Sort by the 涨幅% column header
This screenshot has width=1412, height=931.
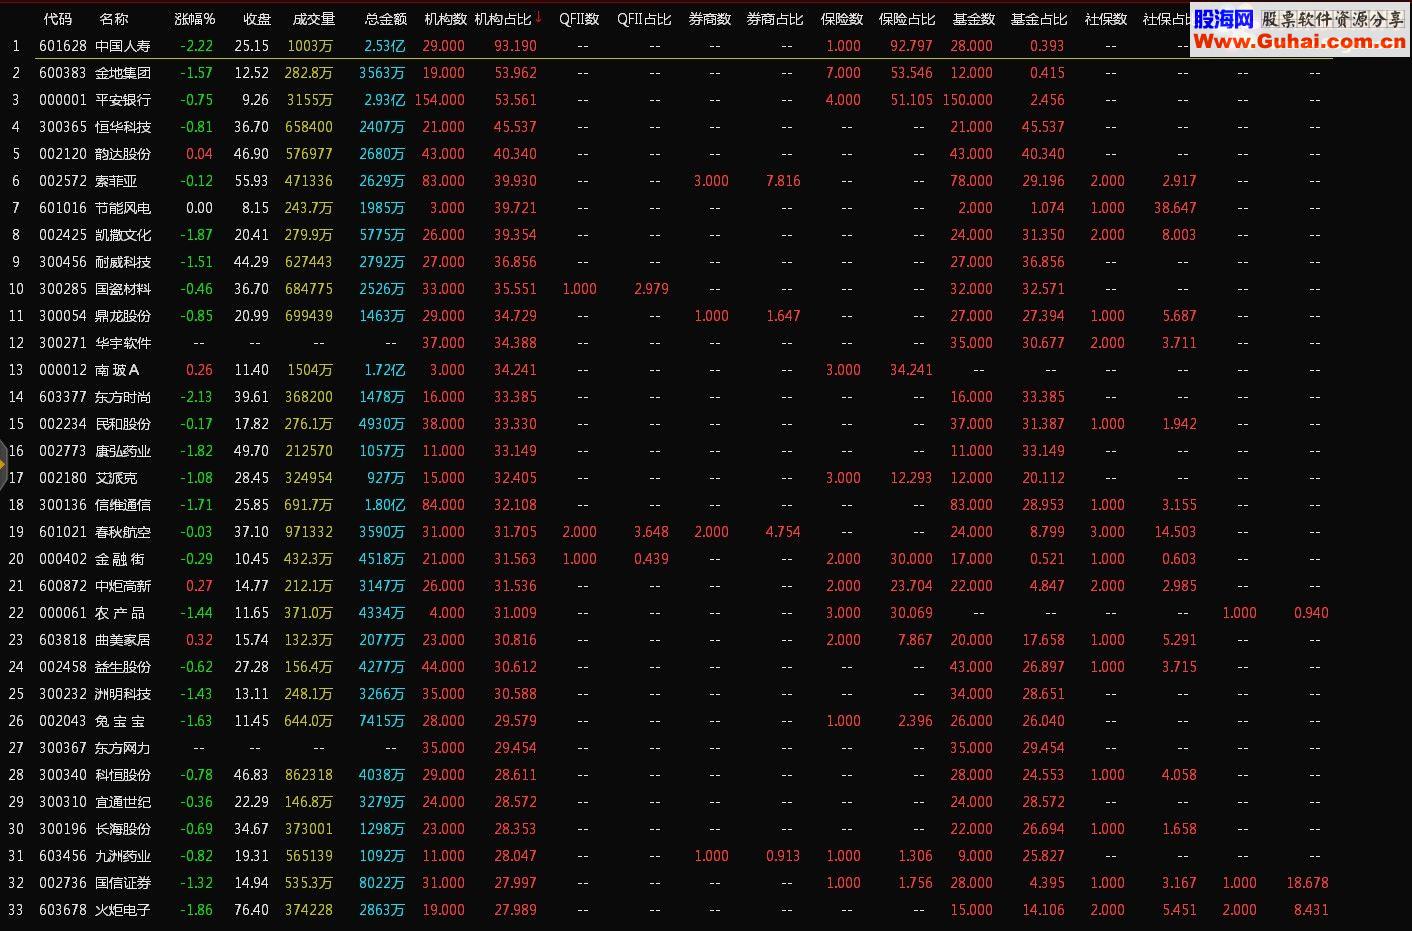coord(195,19)
